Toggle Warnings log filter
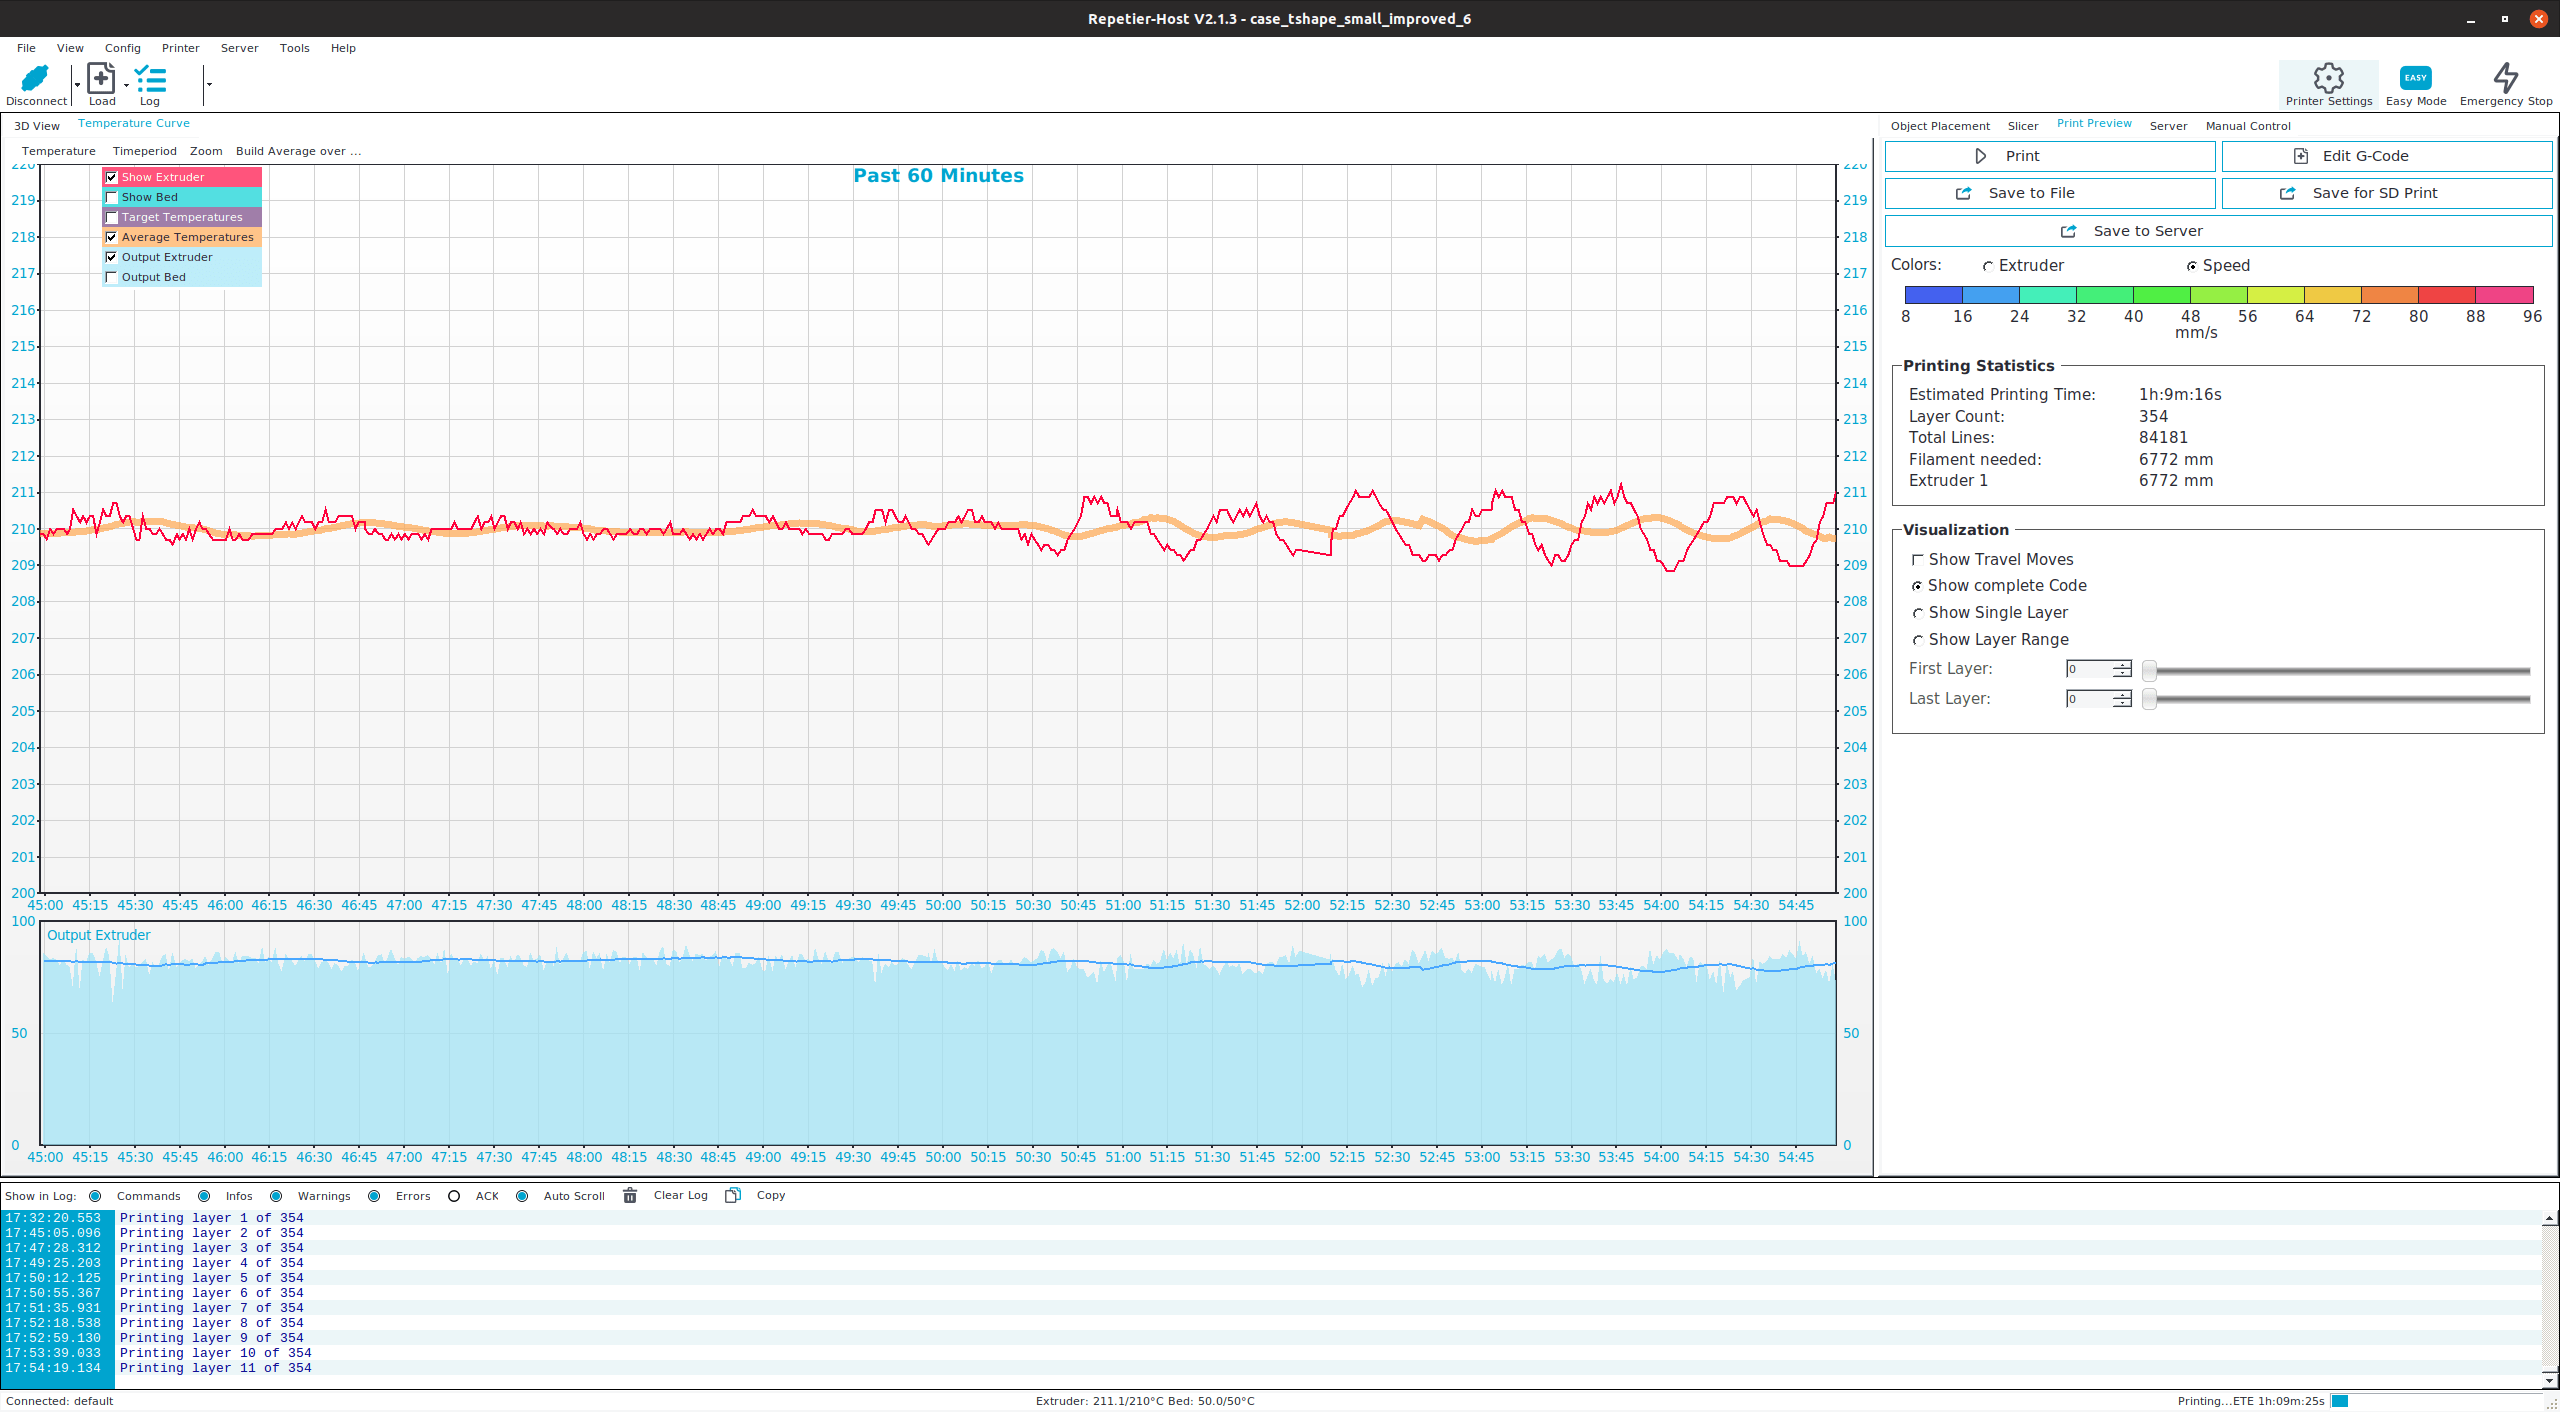This screenshot has width=2560, height=1412. pos(276,1196)
